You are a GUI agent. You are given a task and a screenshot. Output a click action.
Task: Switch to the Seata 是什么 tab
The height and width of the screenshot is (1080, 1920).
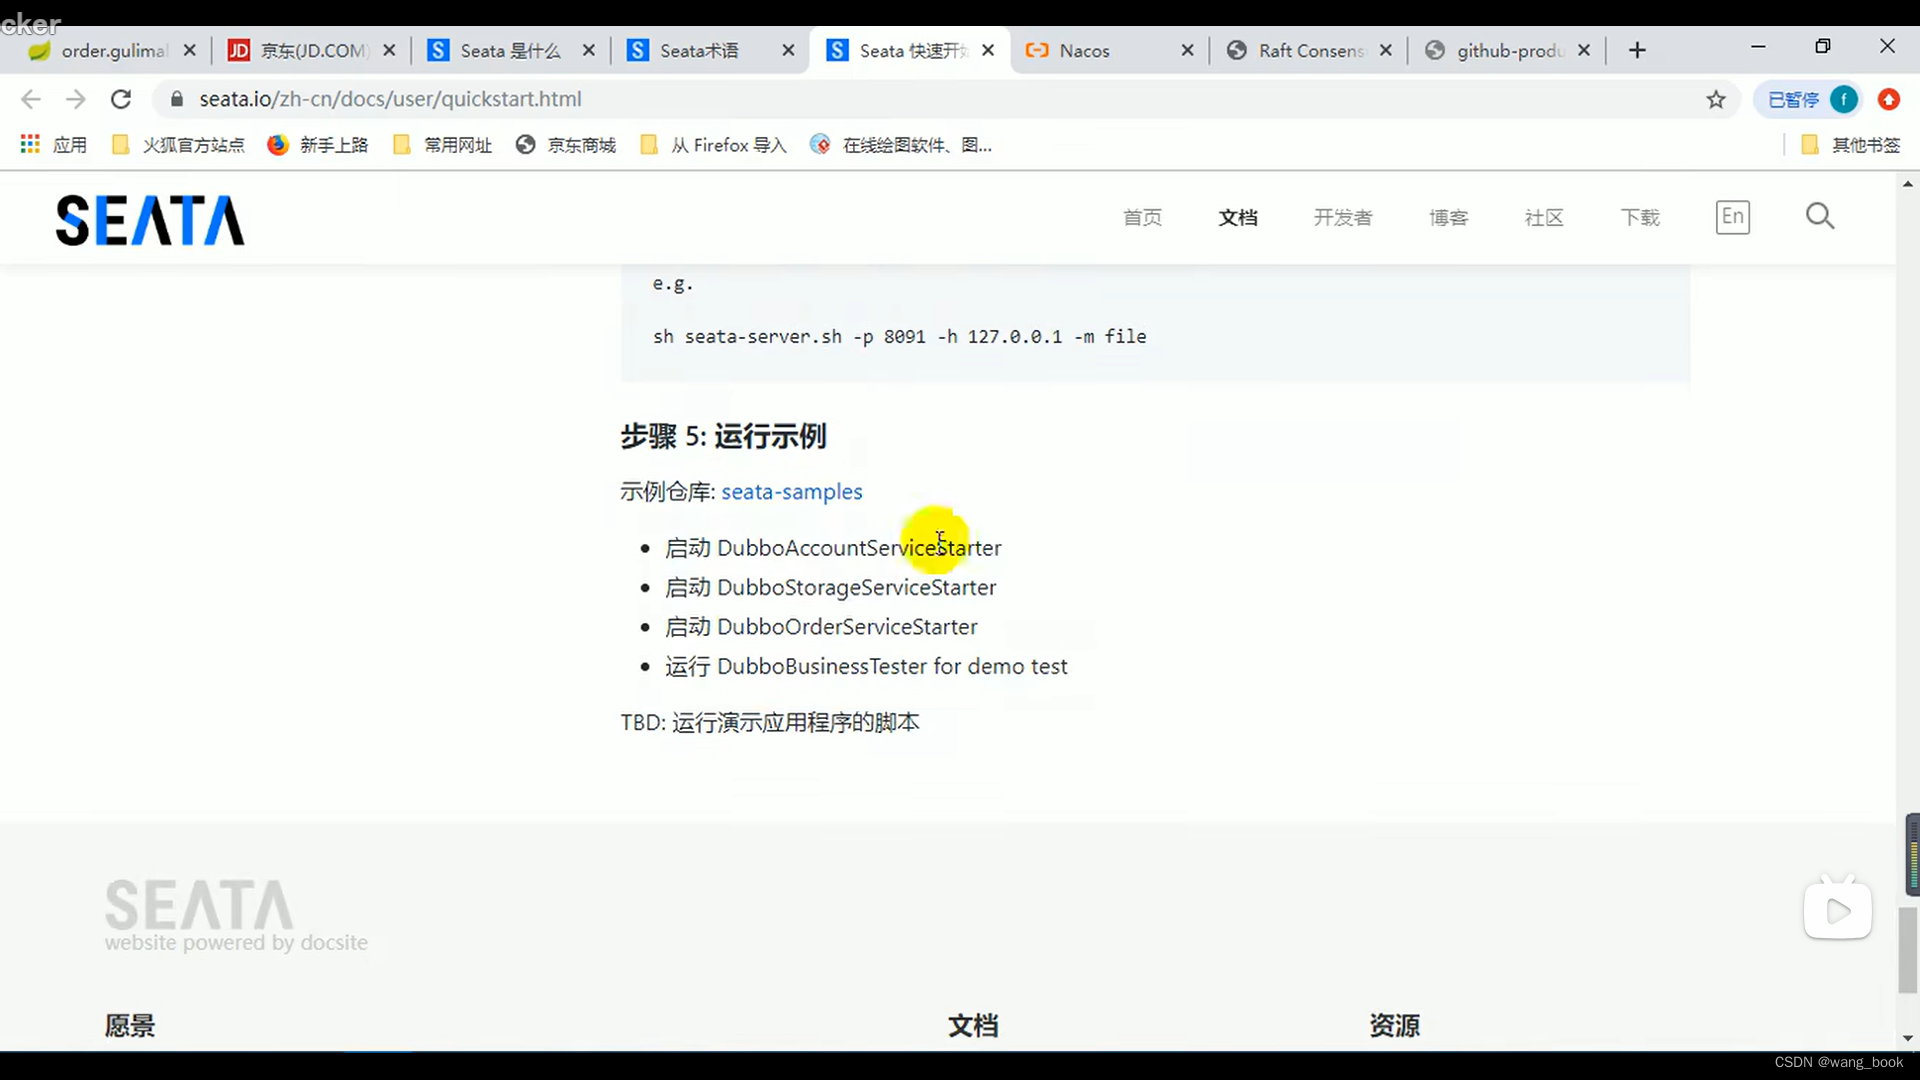click(x=510, y=50)
